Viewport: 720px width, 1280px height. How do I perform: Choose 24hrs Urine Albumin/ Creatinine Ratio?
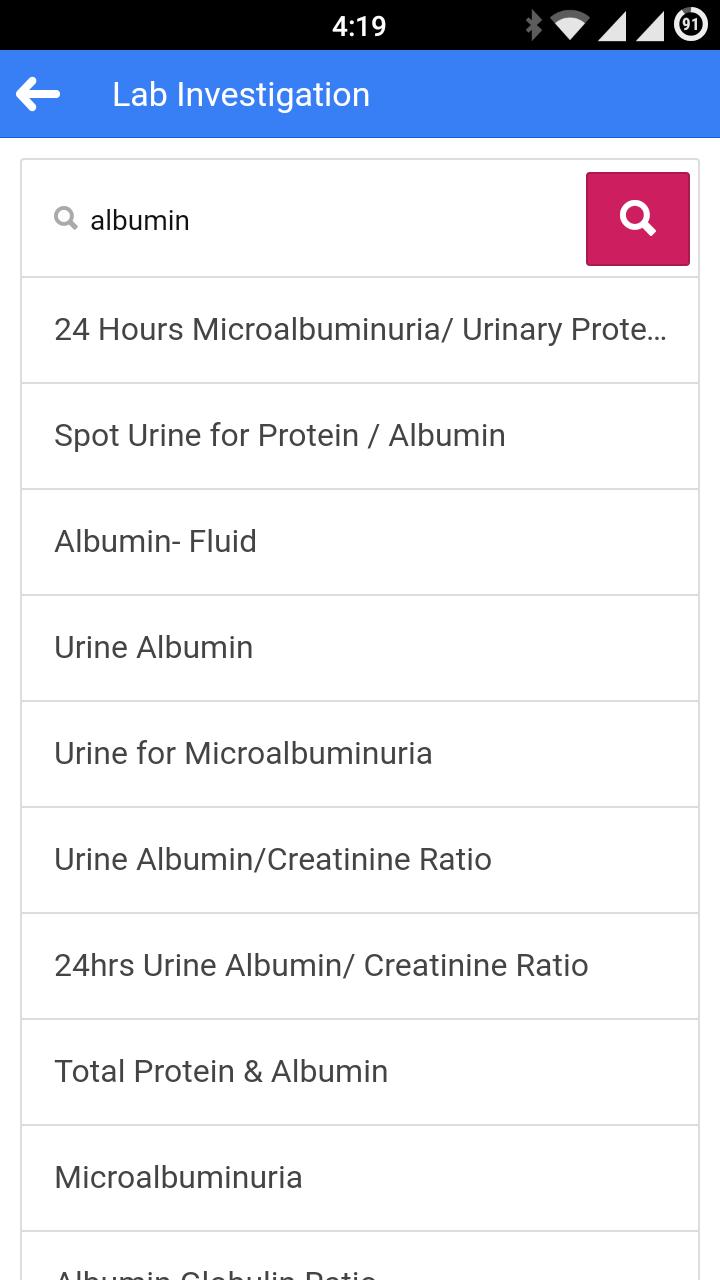[x=360, y=966]
